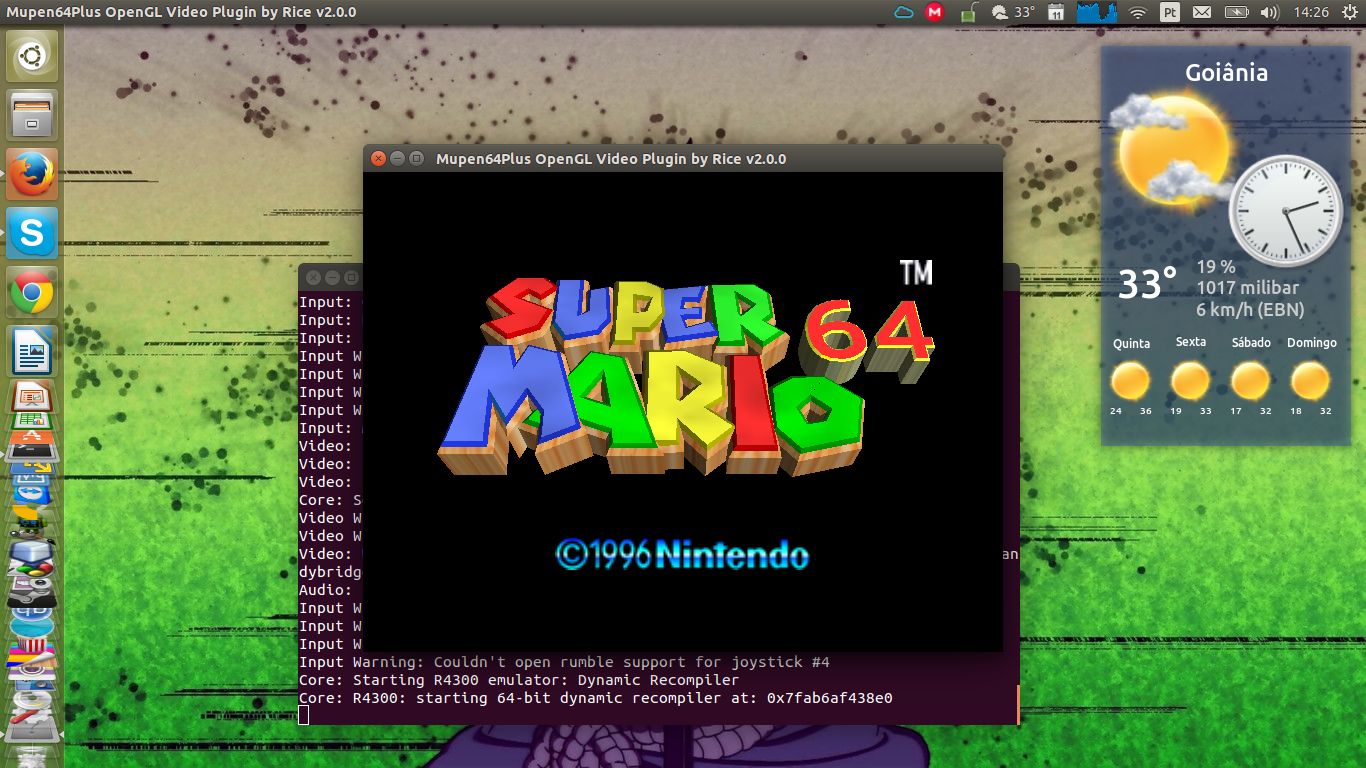Image resolution: width=1366 pixels, height=768 pixels.
Task: Open the Wi-Fi network indicator
Action: pyautogui.click(x=1137, y=12)
